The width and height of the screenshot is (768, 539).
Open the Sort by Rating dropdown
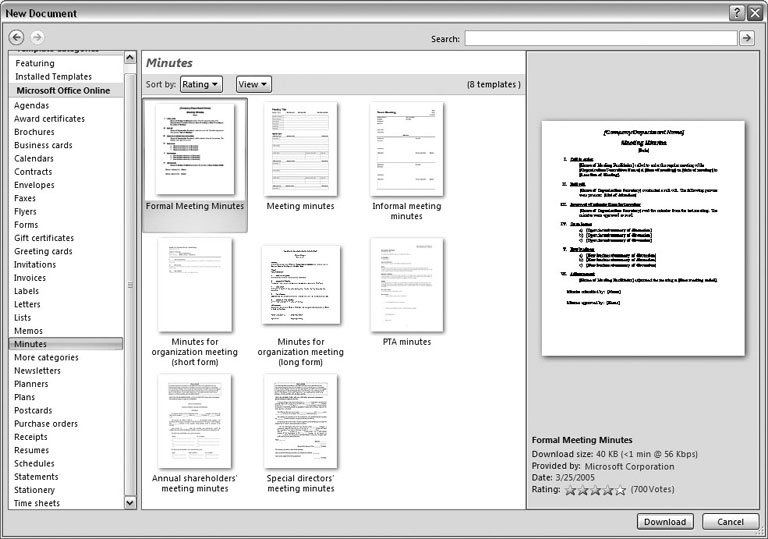(201, 85)
